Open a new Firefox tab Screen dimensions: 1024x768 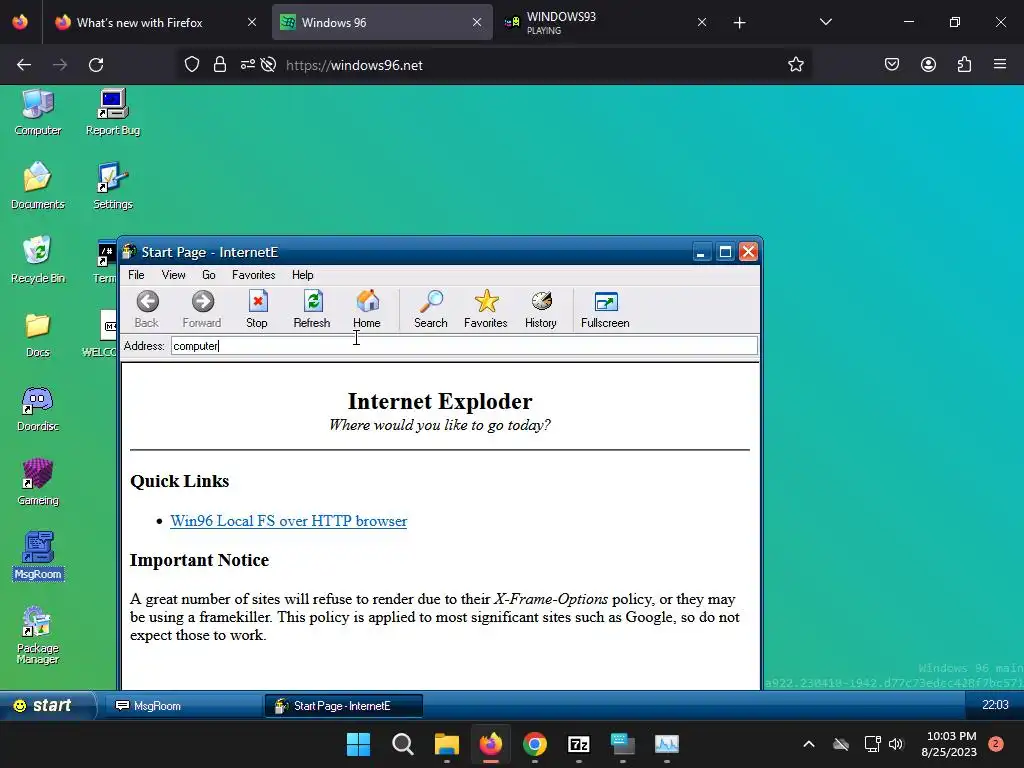pos(739,23)
